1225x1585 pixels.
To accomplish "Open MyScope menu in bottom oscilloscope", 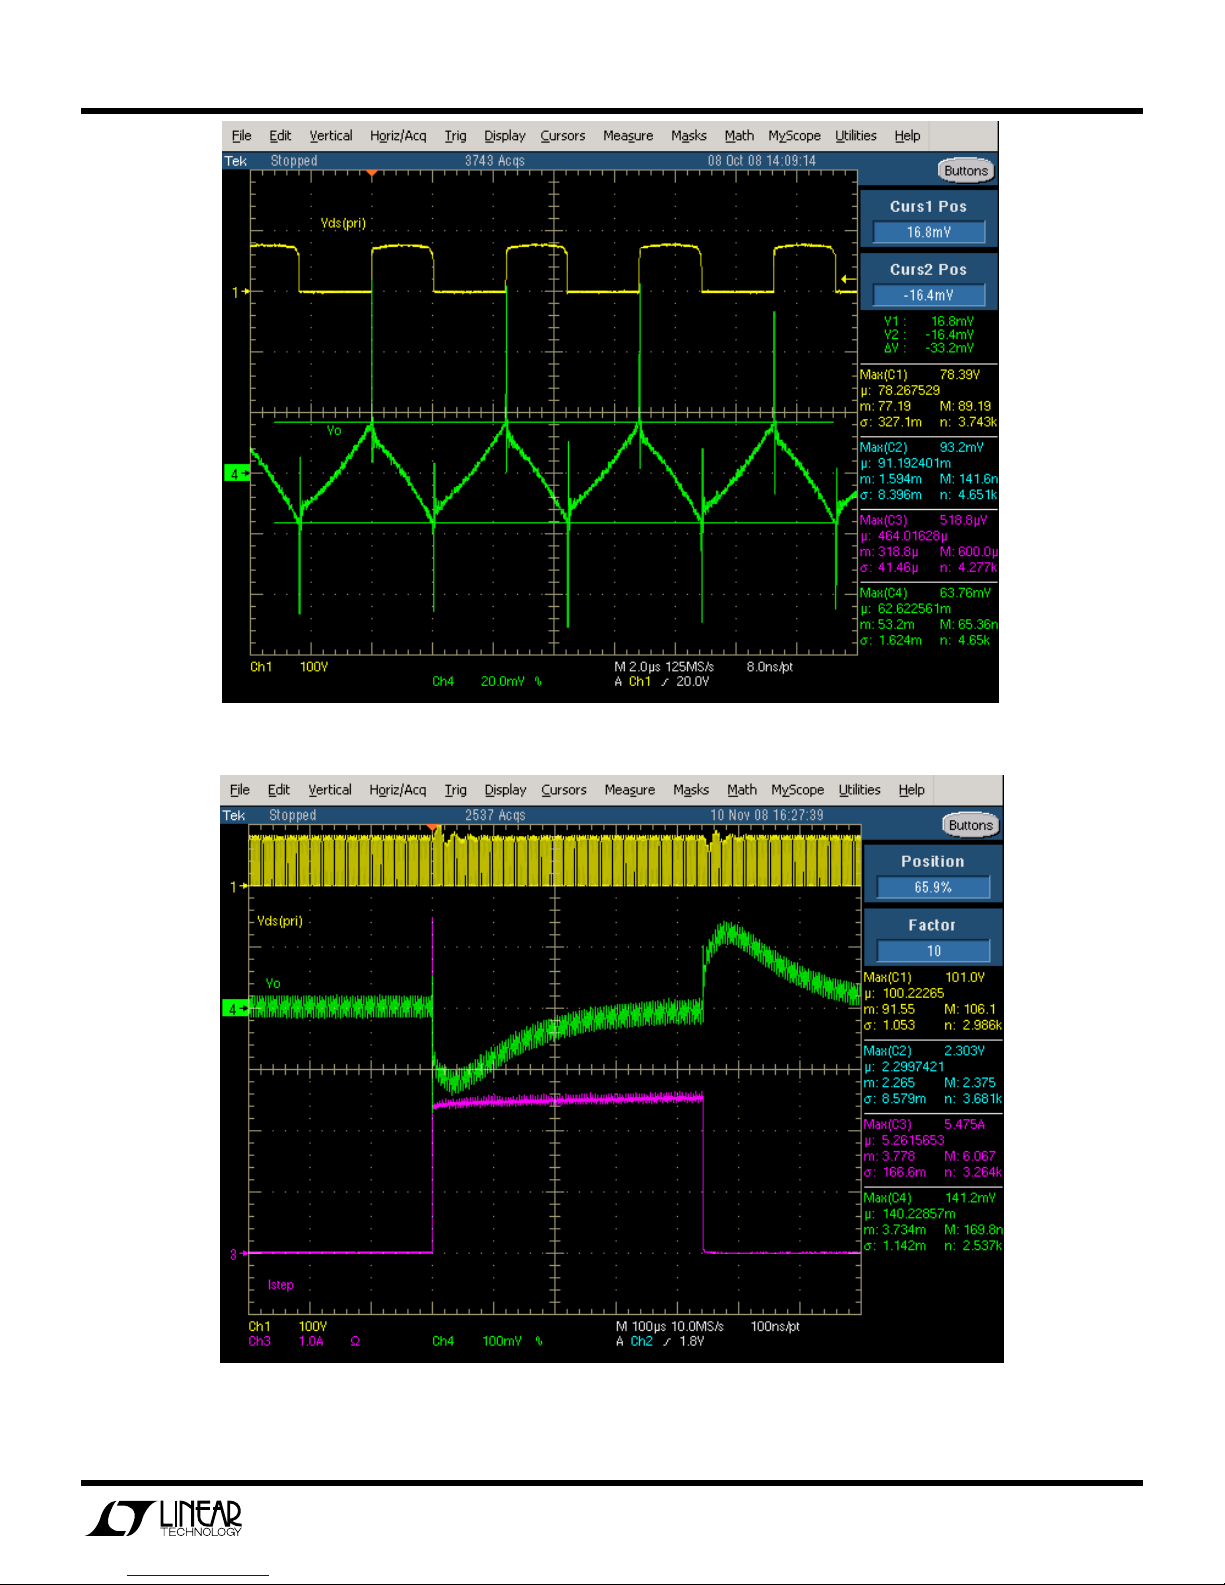I will (798, 790).
